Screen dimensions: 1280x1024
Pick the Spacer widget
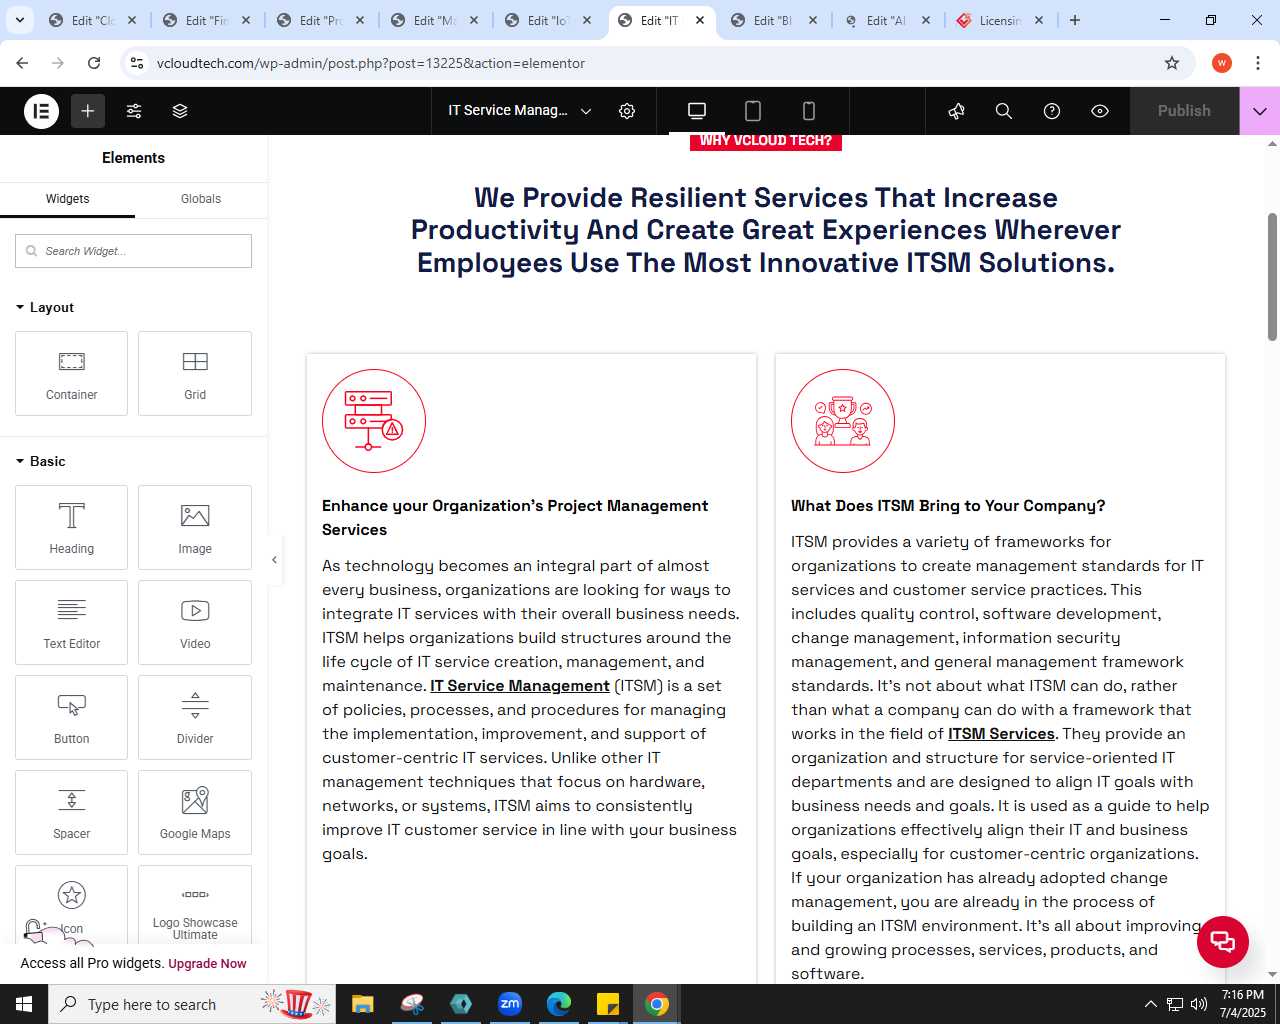tap(72, 812)
